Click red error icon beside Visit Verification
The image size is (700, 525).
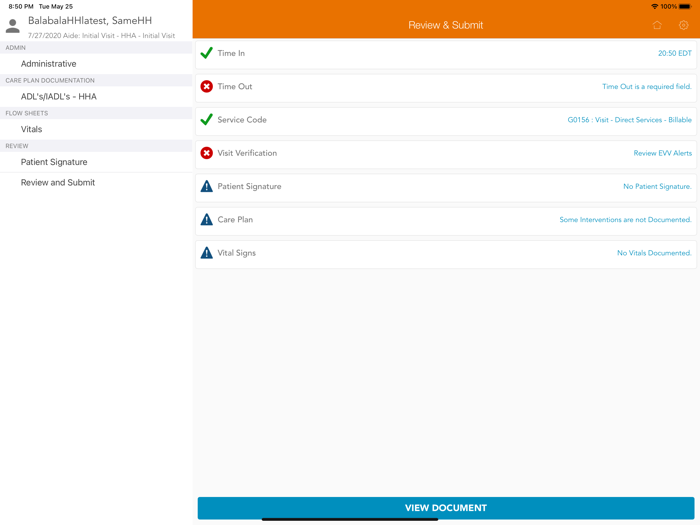(x=206, y=153)
